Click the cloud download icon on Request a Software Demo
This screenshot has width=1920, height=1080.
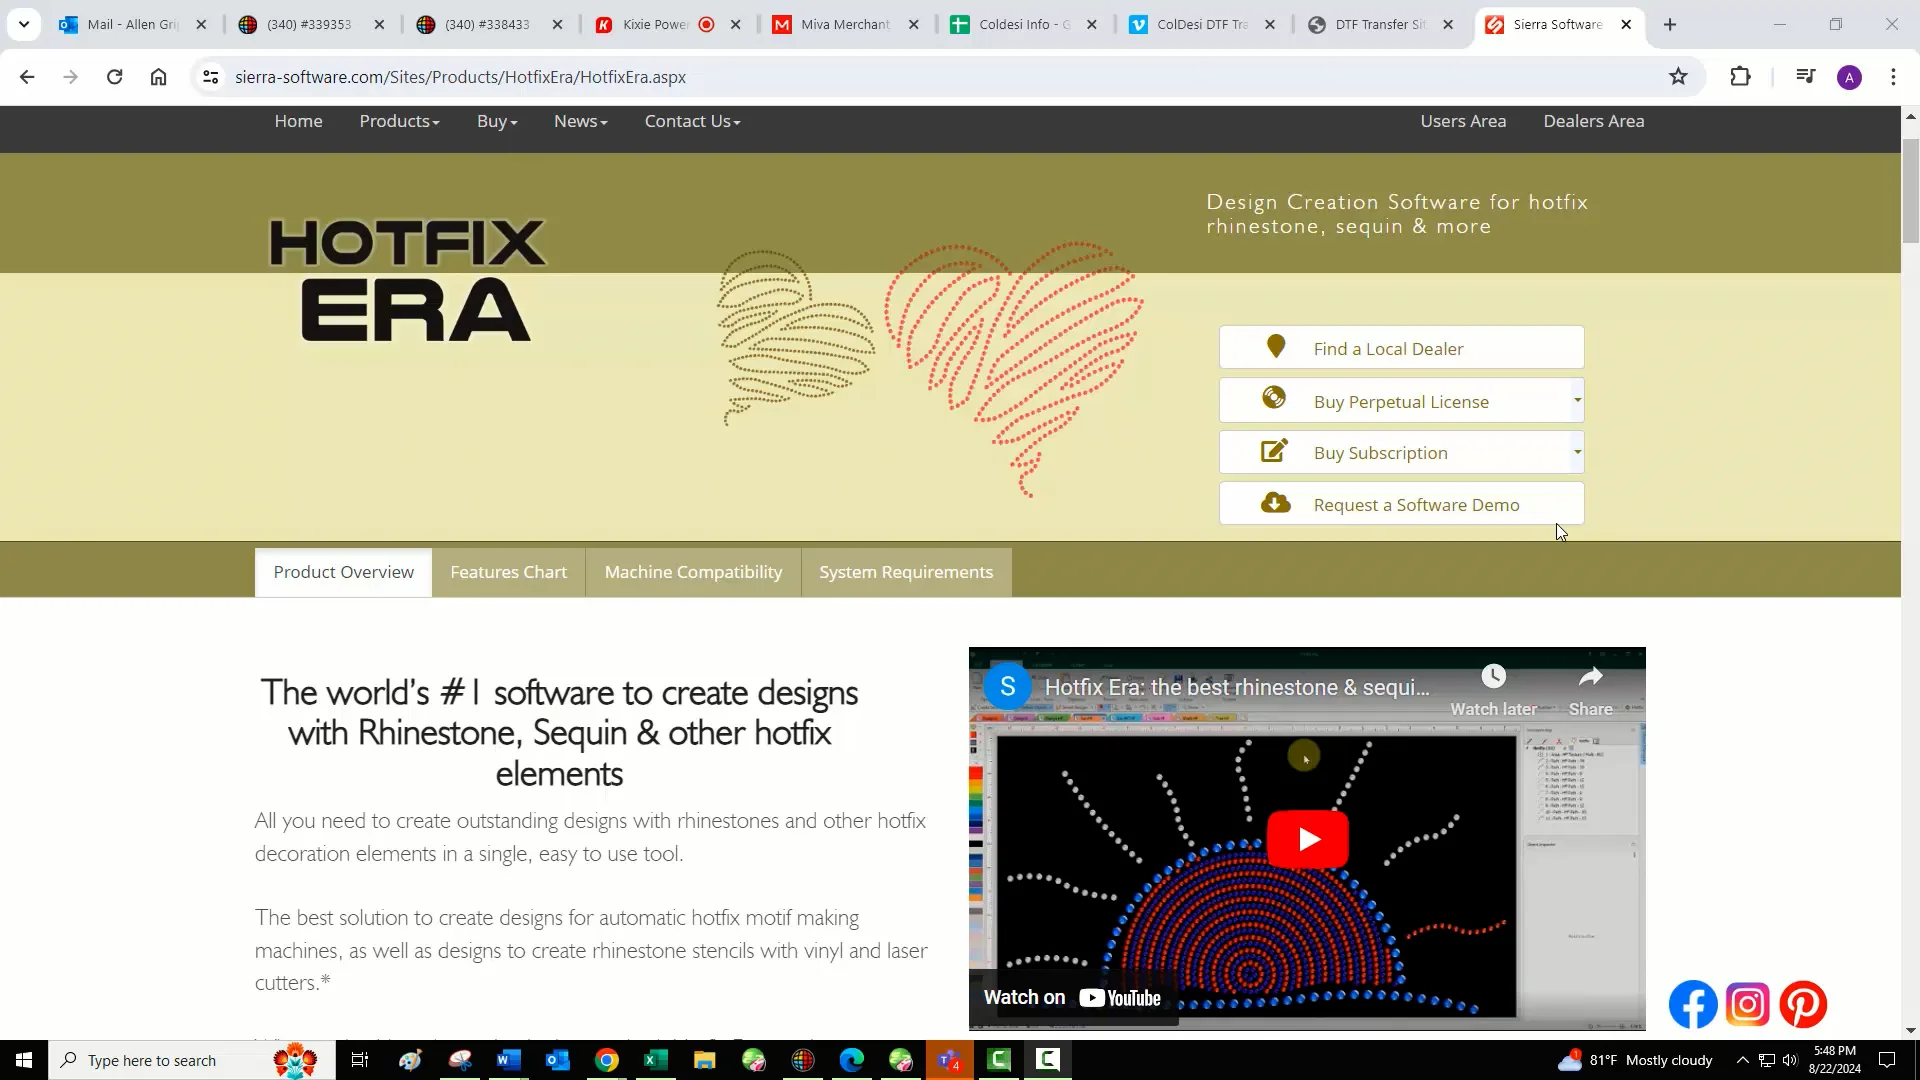coord(1275,502)
